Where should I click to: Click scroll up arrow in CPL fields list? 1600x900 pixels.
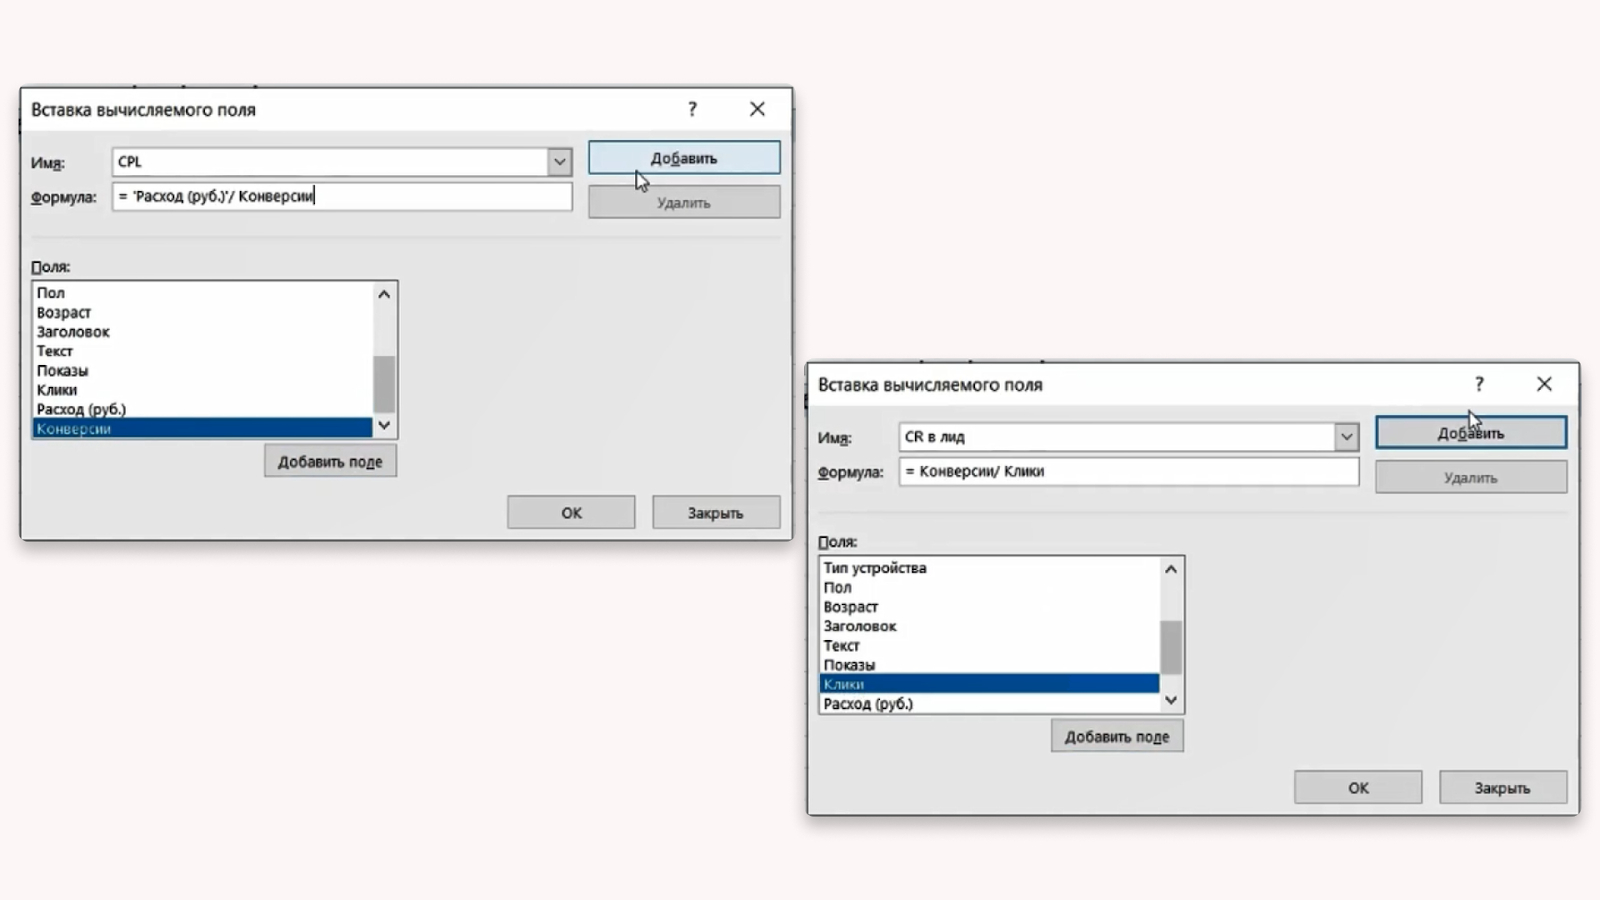(384, 294)
